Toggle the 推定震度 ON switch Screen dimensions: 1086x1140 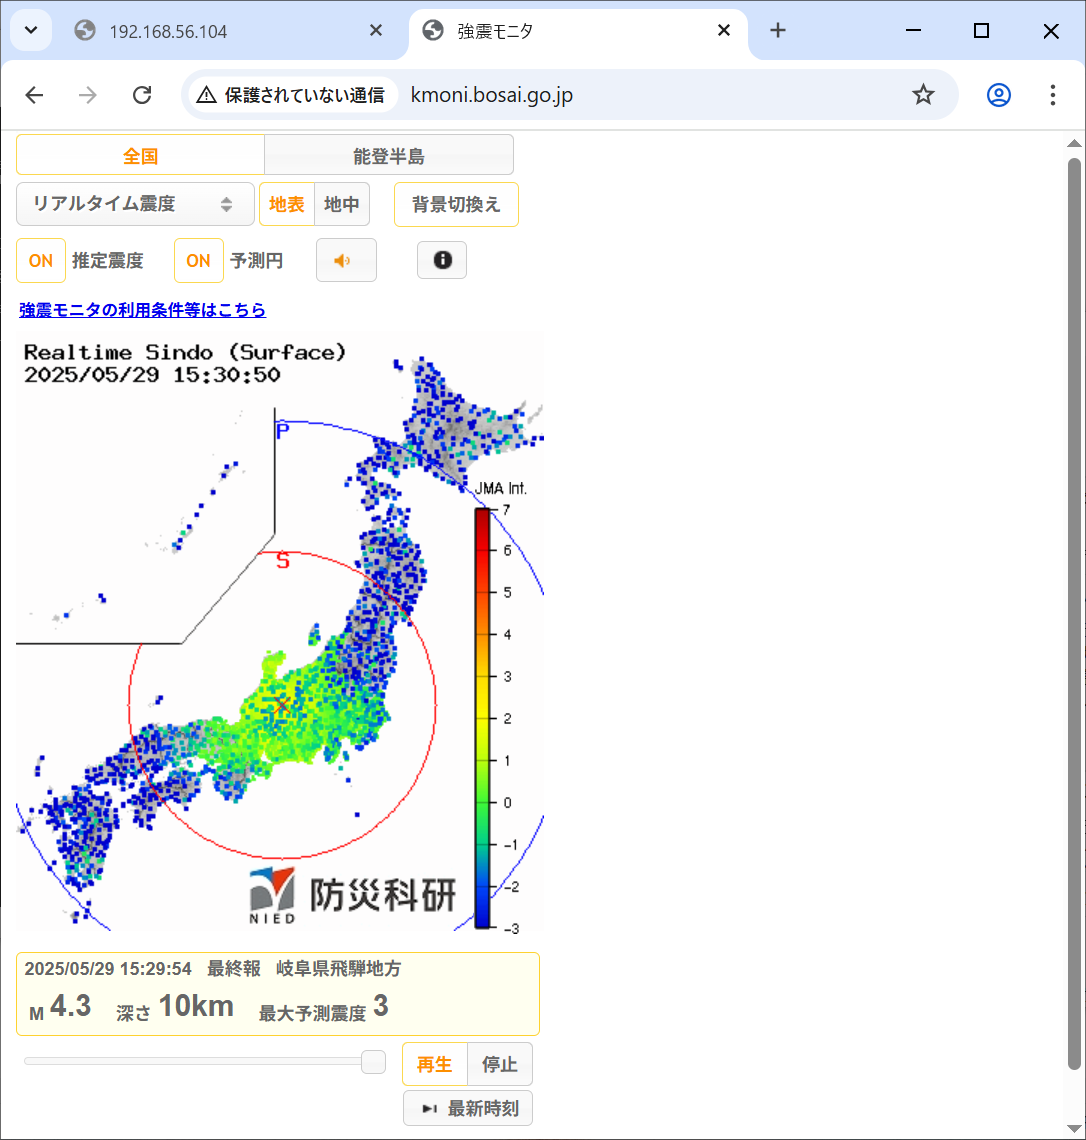41,261
